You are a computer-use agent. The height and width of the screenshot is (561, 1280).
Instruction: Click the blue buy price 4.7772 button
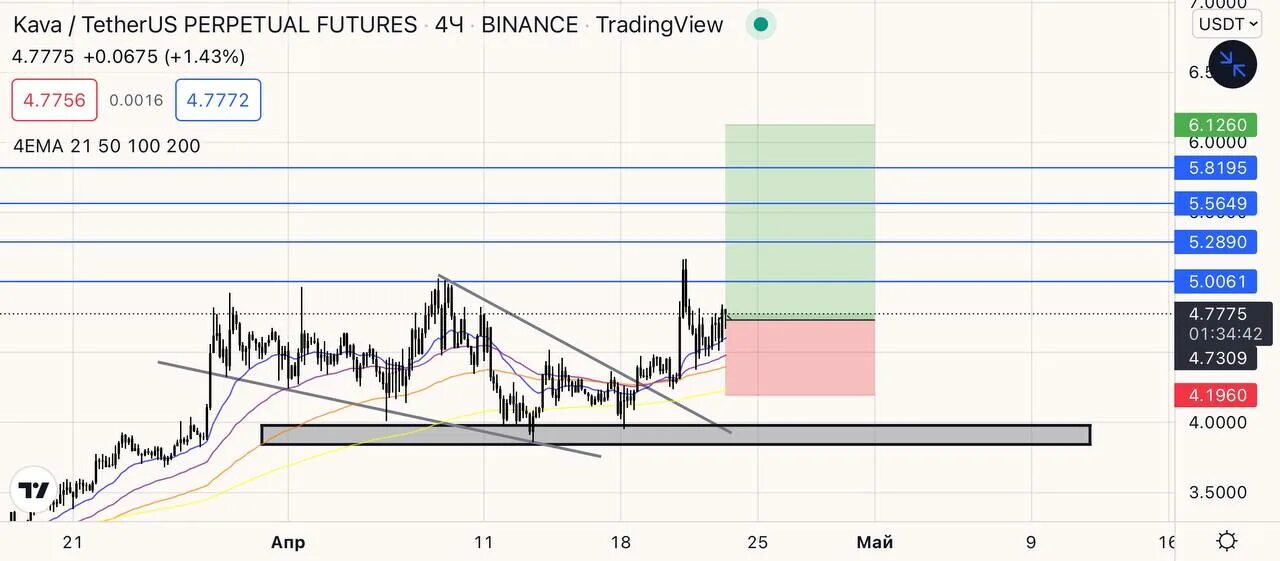point(218,100)
